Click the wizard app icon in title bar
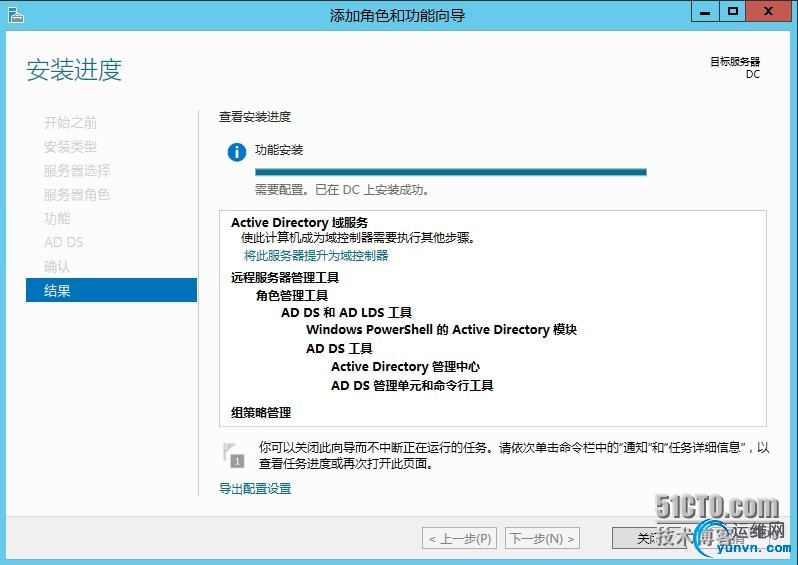This screenshot has width=798, height=565. click(x=16, y=15)
